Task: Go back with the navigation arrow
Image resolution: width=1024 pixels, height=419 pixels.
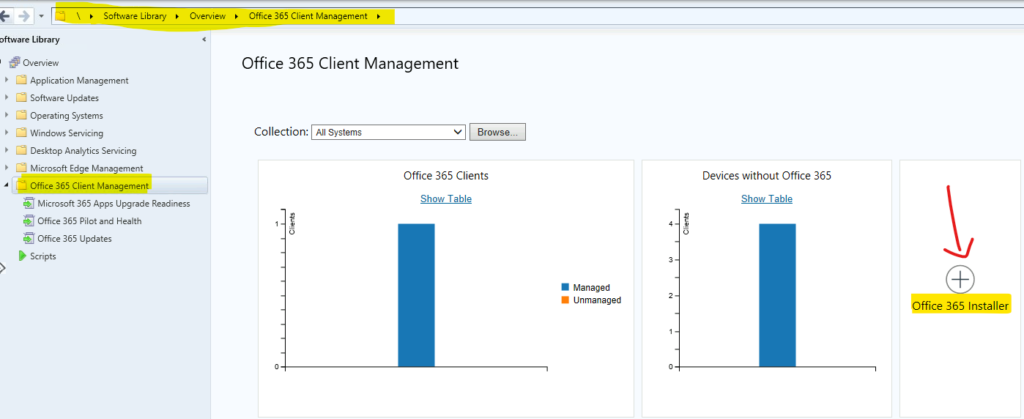Action: click(5, 16)
